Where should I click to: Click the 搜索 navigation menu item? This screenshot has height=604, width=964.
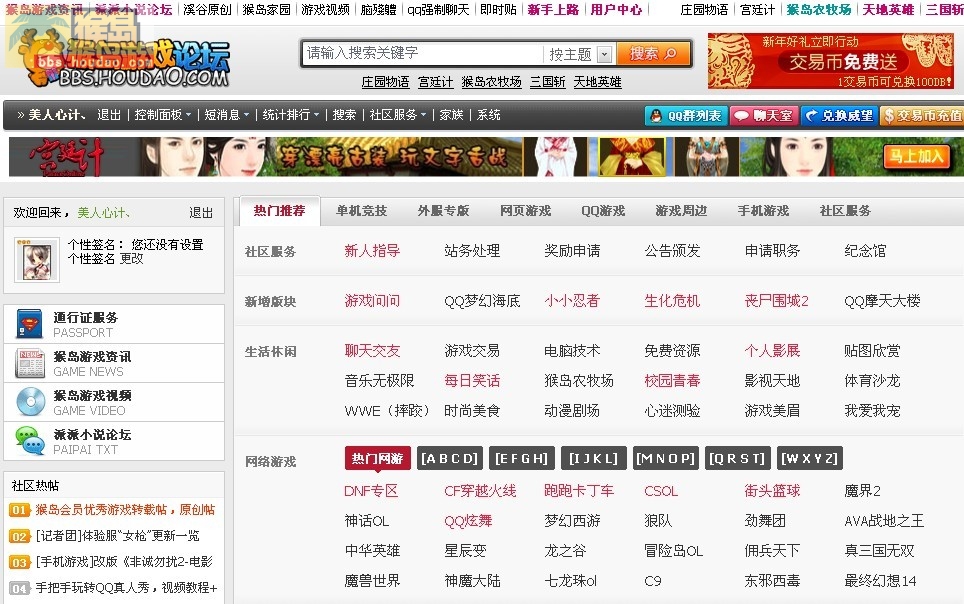(344, 115)
